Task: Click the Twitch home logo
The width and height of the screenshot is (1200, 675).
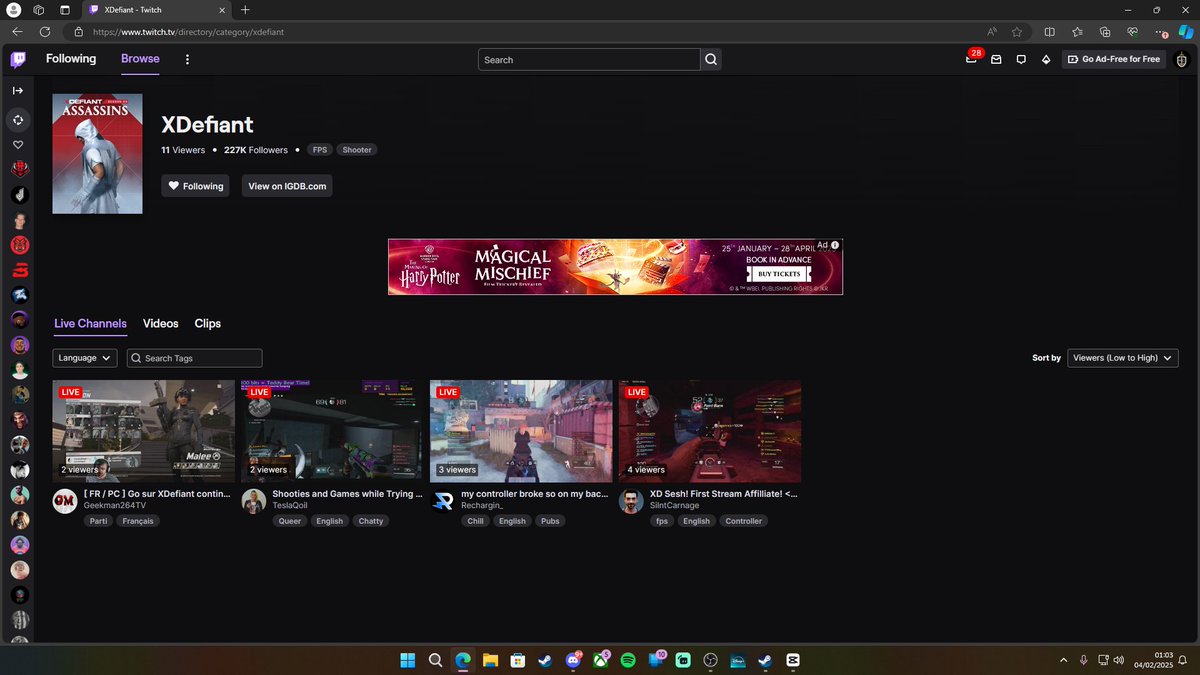Action: [18, 60]
